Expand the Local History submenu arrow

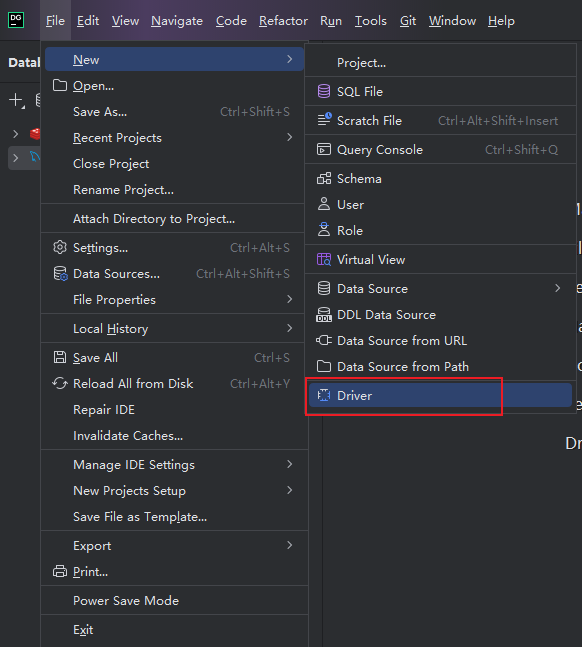click(290, 328)
